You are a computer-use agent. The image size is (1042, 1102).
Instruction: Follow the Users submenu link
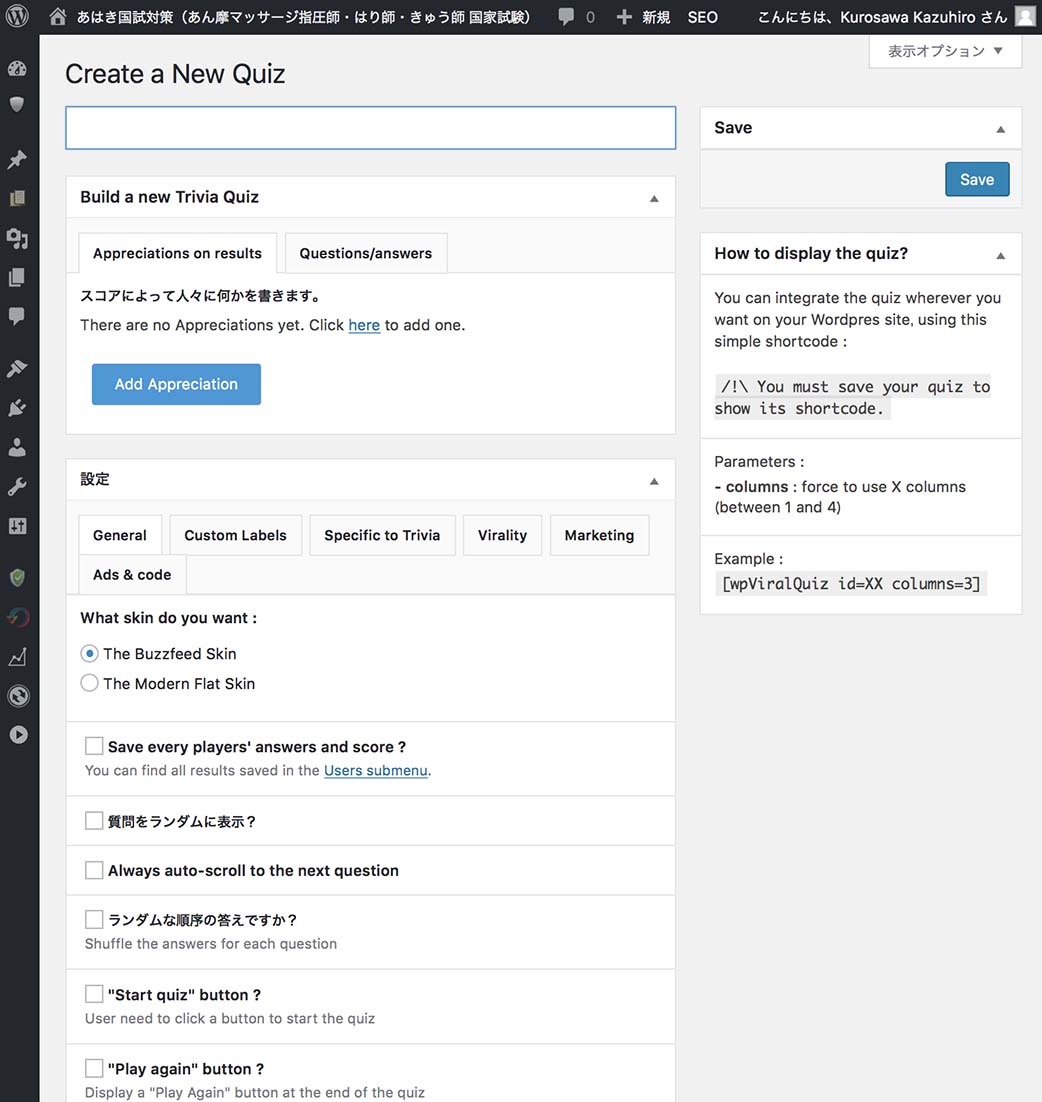coord(376,771)
